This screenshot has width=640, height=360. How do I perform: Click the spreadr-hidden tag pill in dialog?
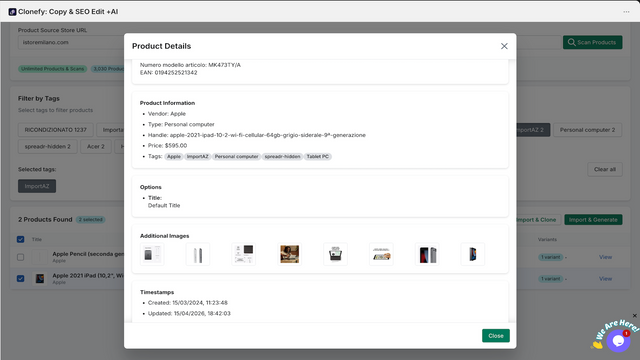click(x=282, y=156)
